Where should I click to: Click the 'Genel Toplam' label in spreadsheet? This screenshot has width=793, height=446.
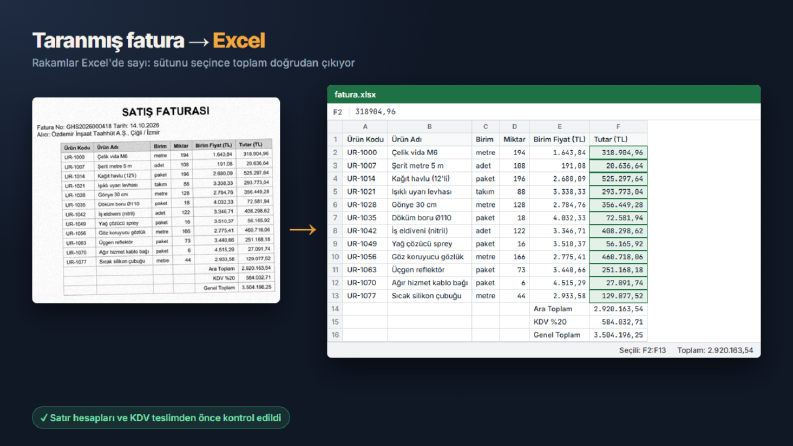559,335
